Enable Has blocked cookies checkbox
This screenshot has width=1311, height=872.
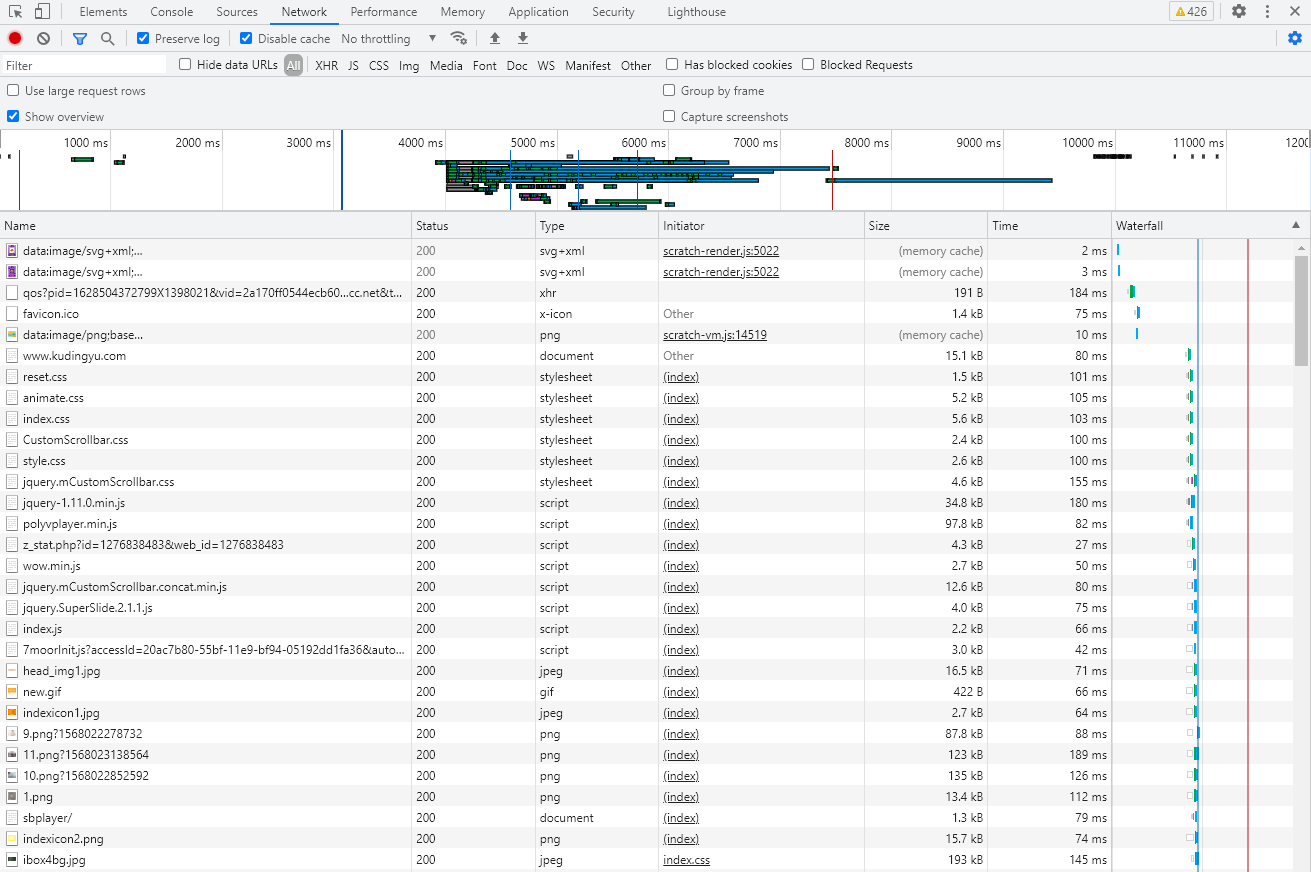pyautogui.click(x=672, y=64)
